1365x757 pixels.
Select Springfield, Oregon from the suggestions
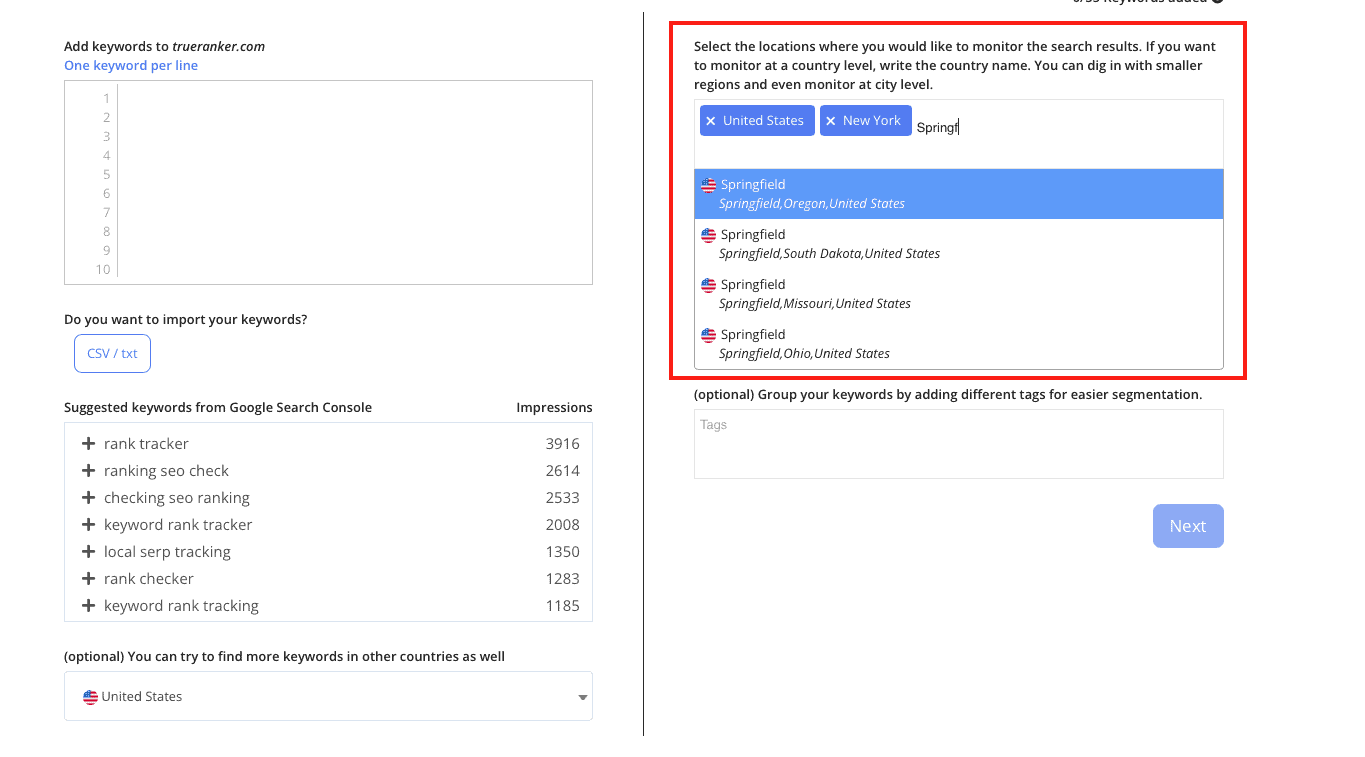[958, 194]
